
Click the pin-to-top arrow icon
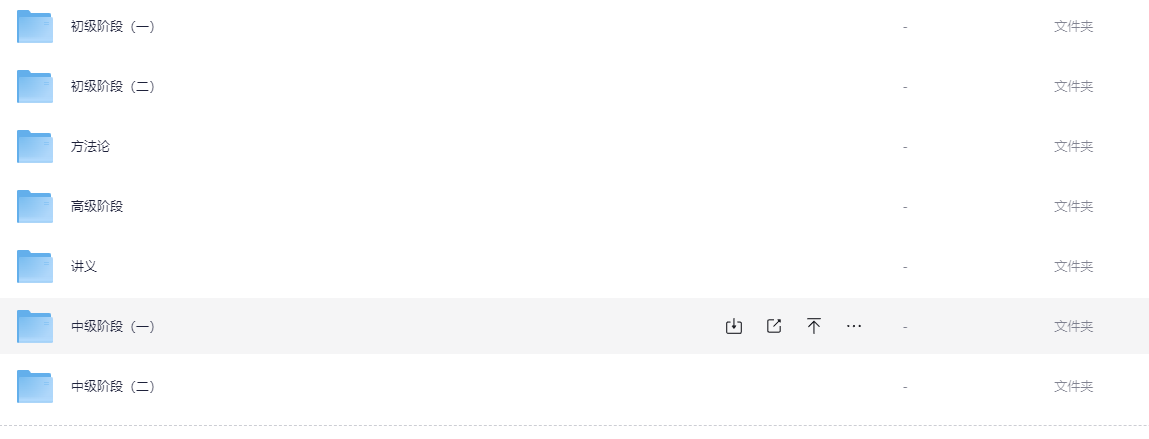point(813,326)
